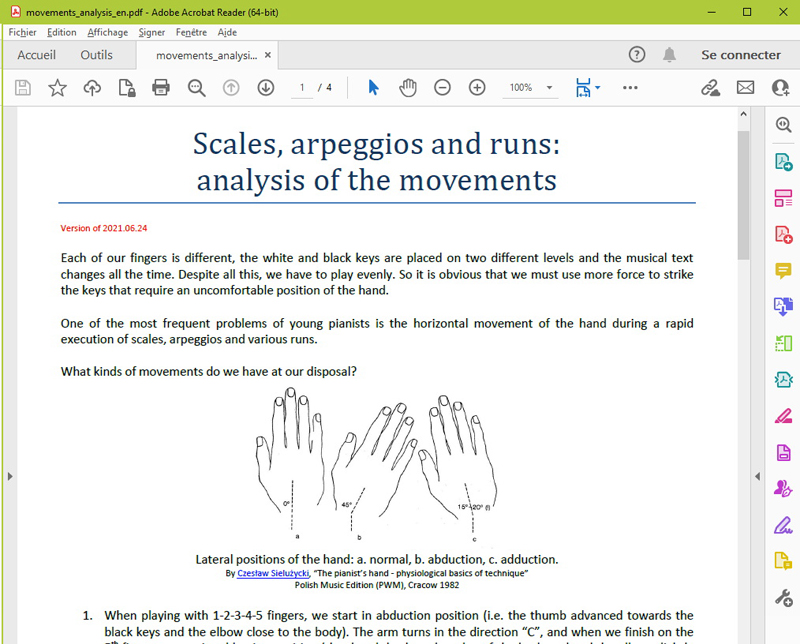Click Se connecter to sign in
Screen dimensions: 800x644
[x=740, y=55]
